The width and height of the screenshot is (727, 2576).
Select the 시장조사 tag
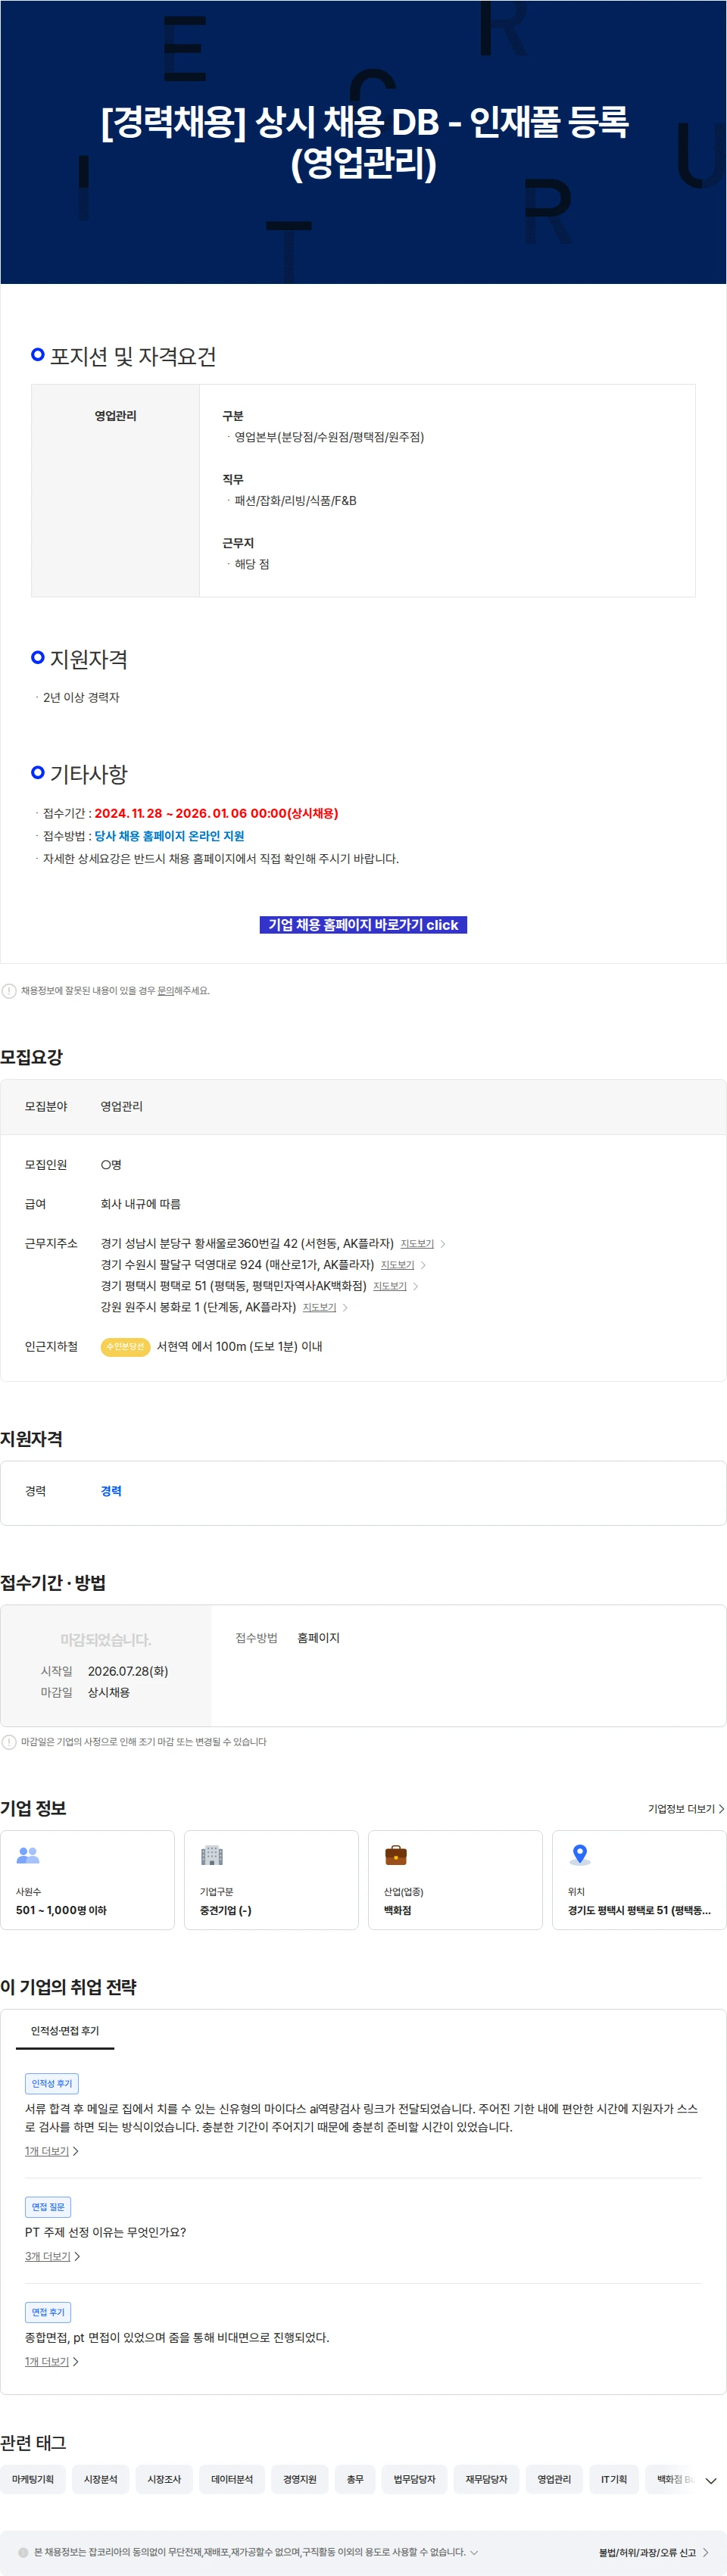tap(164, 2479)
